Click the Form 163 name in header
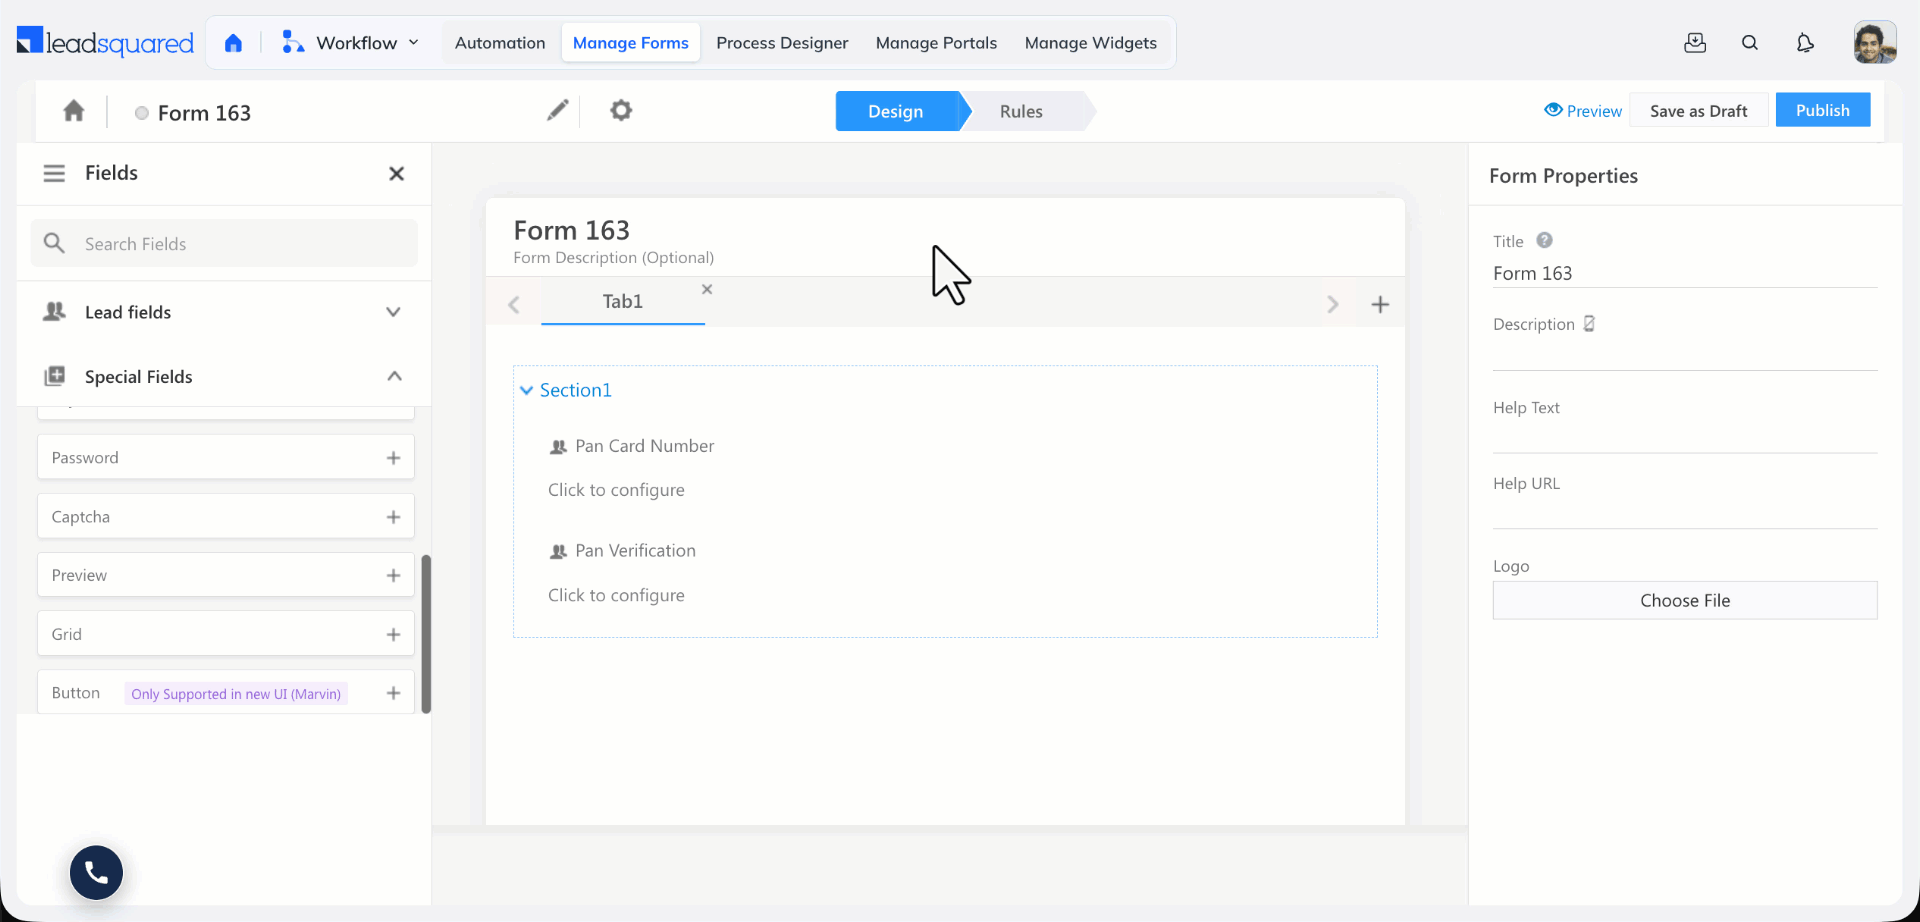This screenshot has width=1920, height=922. pyautogui.click(x=204, y=113)
